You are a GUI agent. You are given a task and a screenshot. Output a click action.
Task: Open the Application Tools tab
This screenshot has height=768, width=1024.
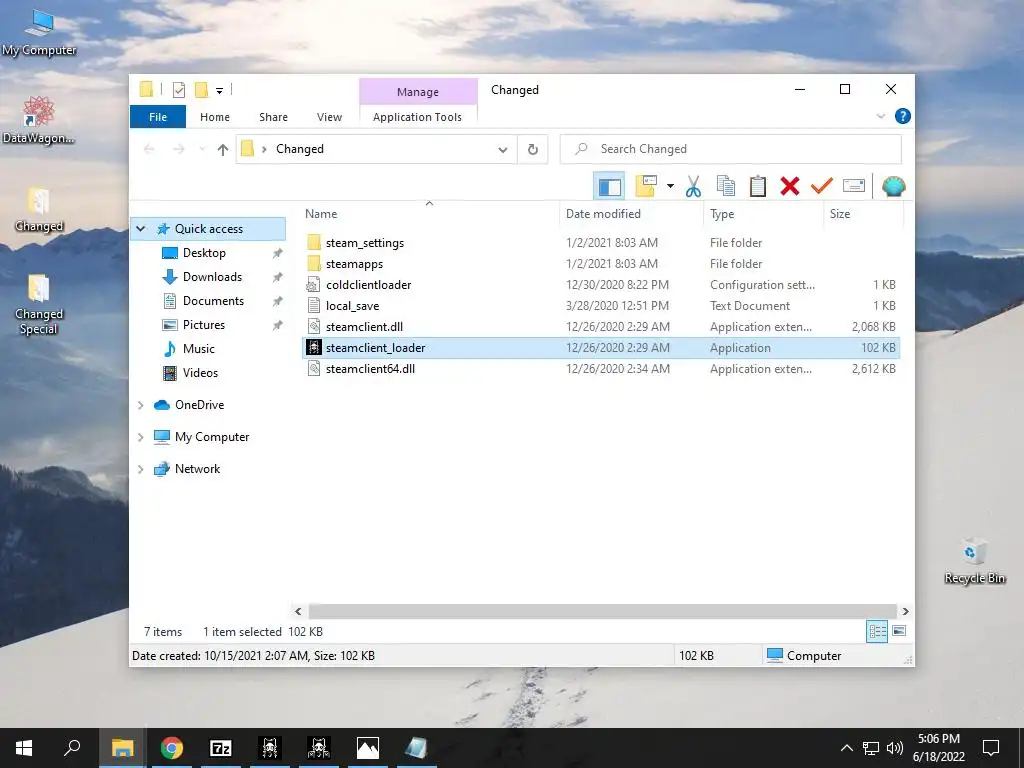click(x=417, y=117)
